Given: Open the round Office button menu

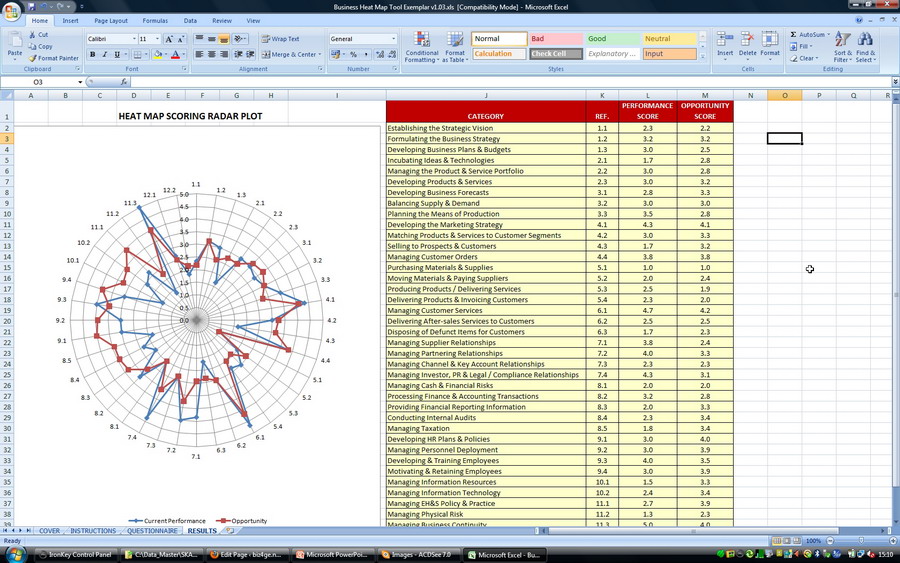Looking at the screenshot, I should (x=11, y=10).
